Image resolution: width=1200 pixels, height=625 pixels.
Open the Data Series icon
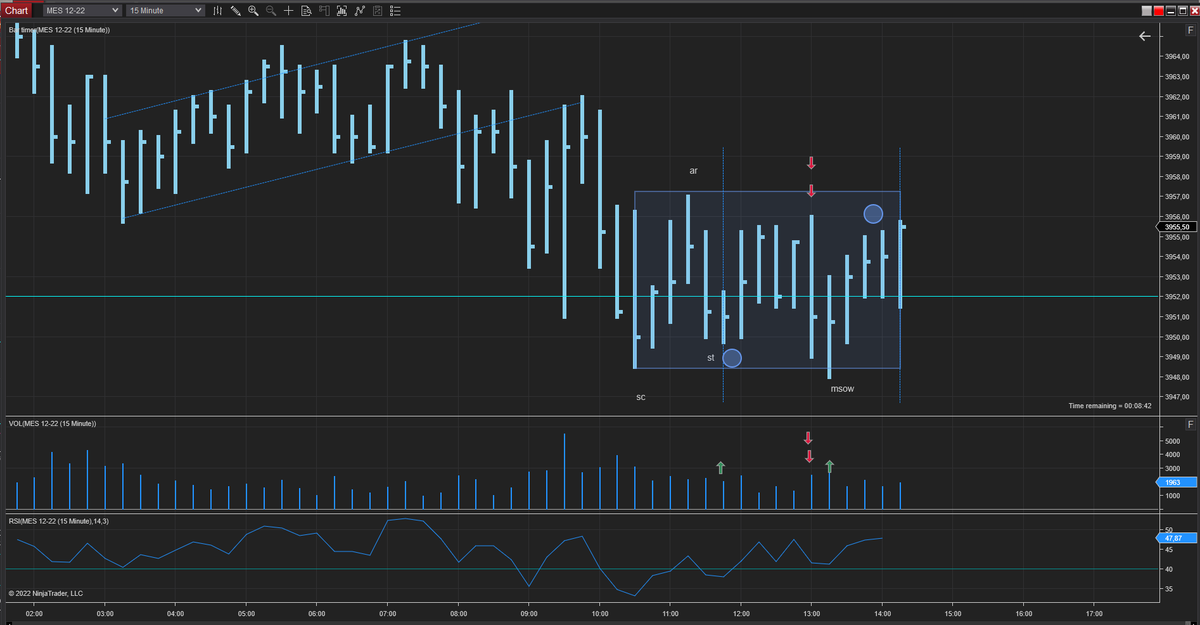coord(342,11)
